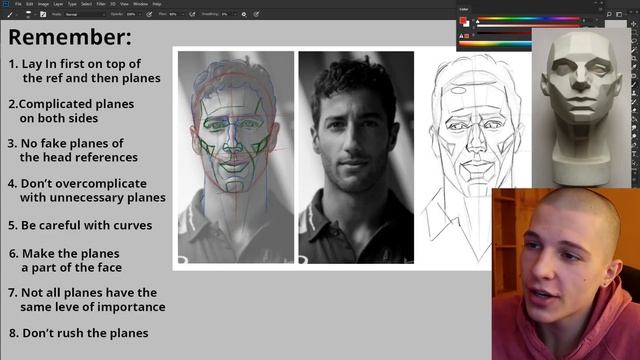
Task: Click text 'No fake planes of'
Action: 72,143
